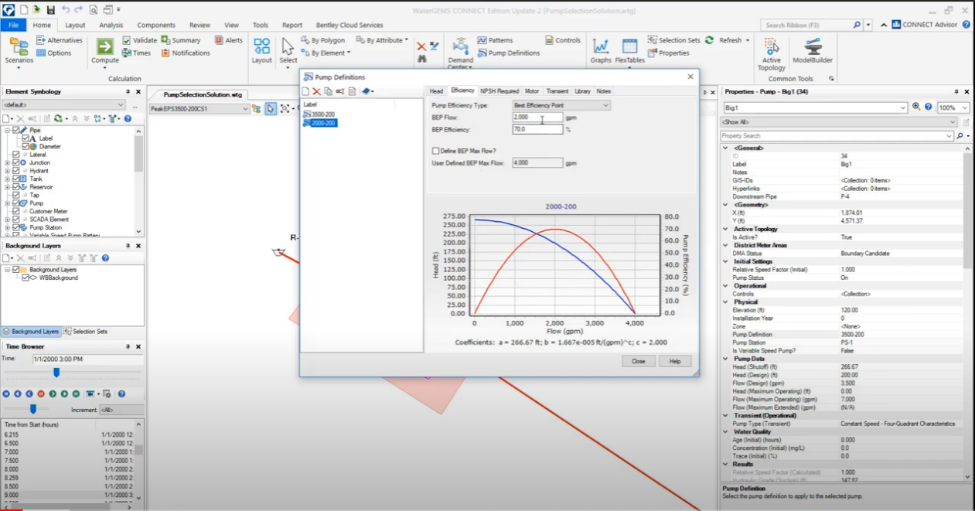Collapse the General properties section
This screenshot has height=511, width=975.
point(726,148)
